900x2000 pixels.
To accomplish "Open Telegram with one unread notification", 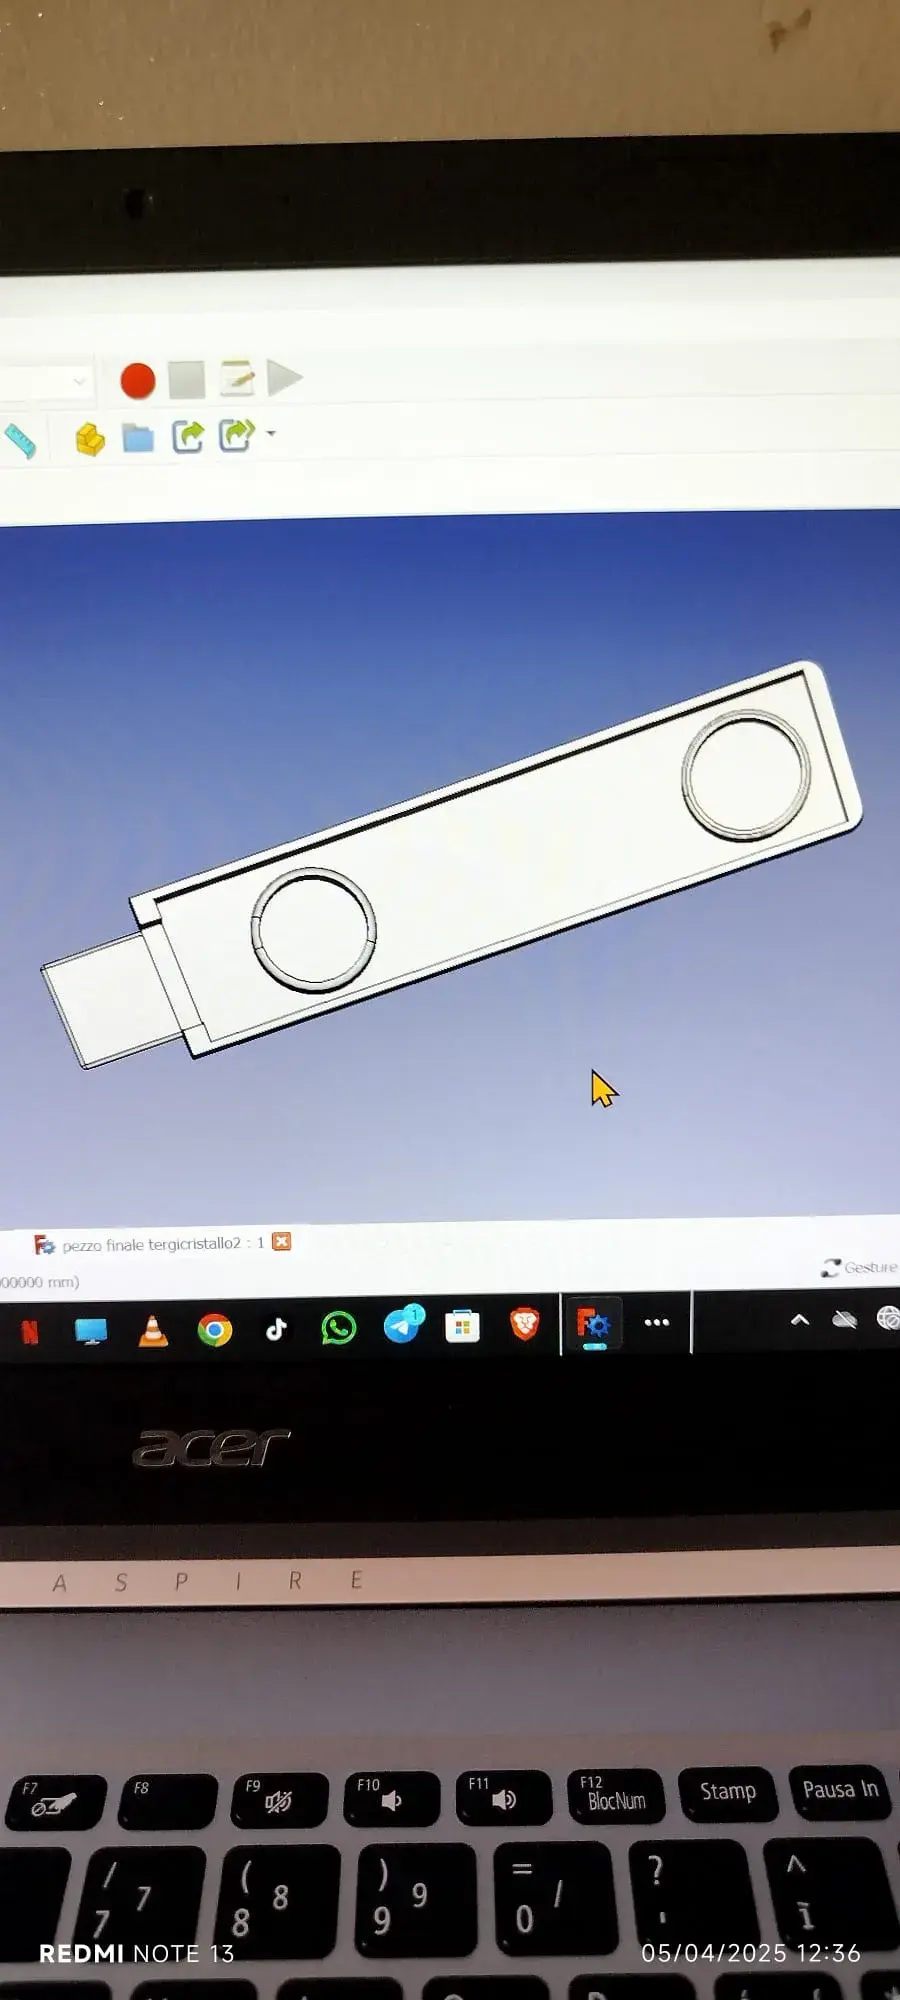I will (403, 1325).
